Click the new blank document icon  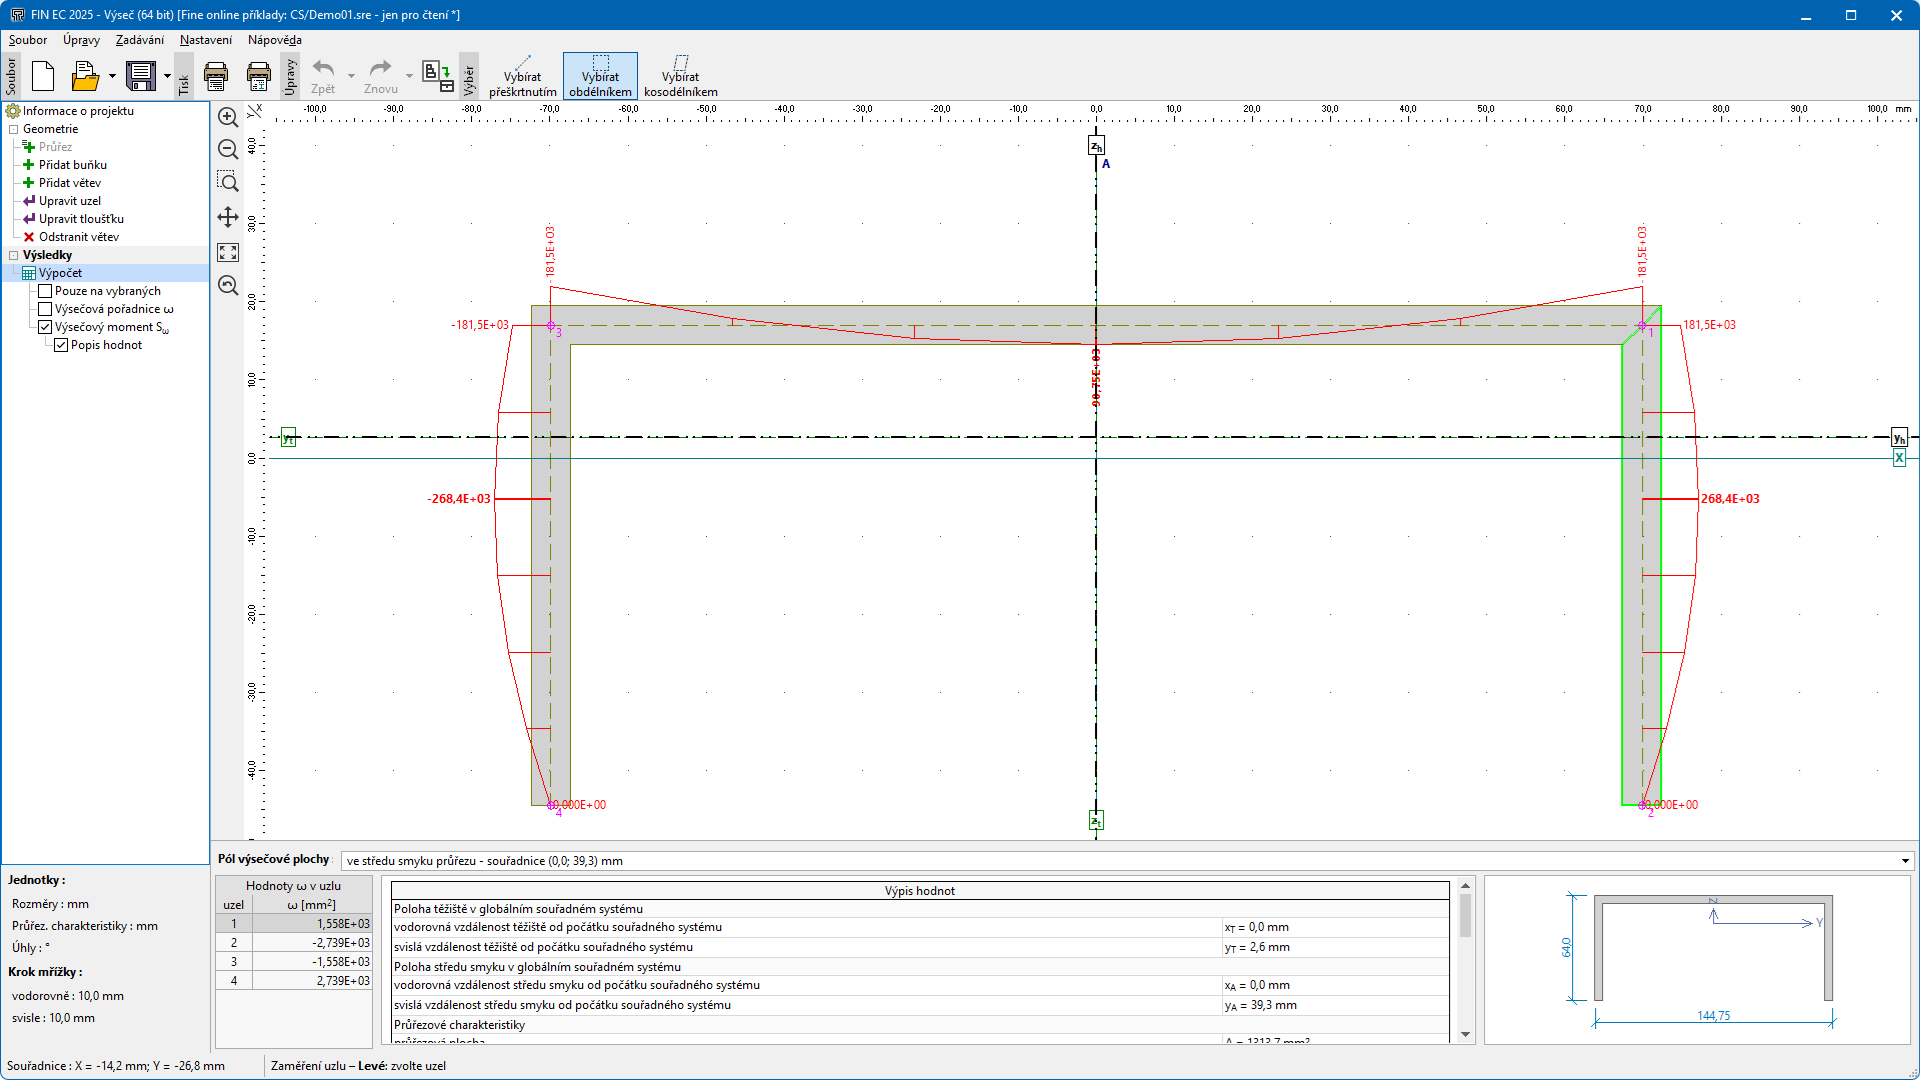click(x=43, y=76)
